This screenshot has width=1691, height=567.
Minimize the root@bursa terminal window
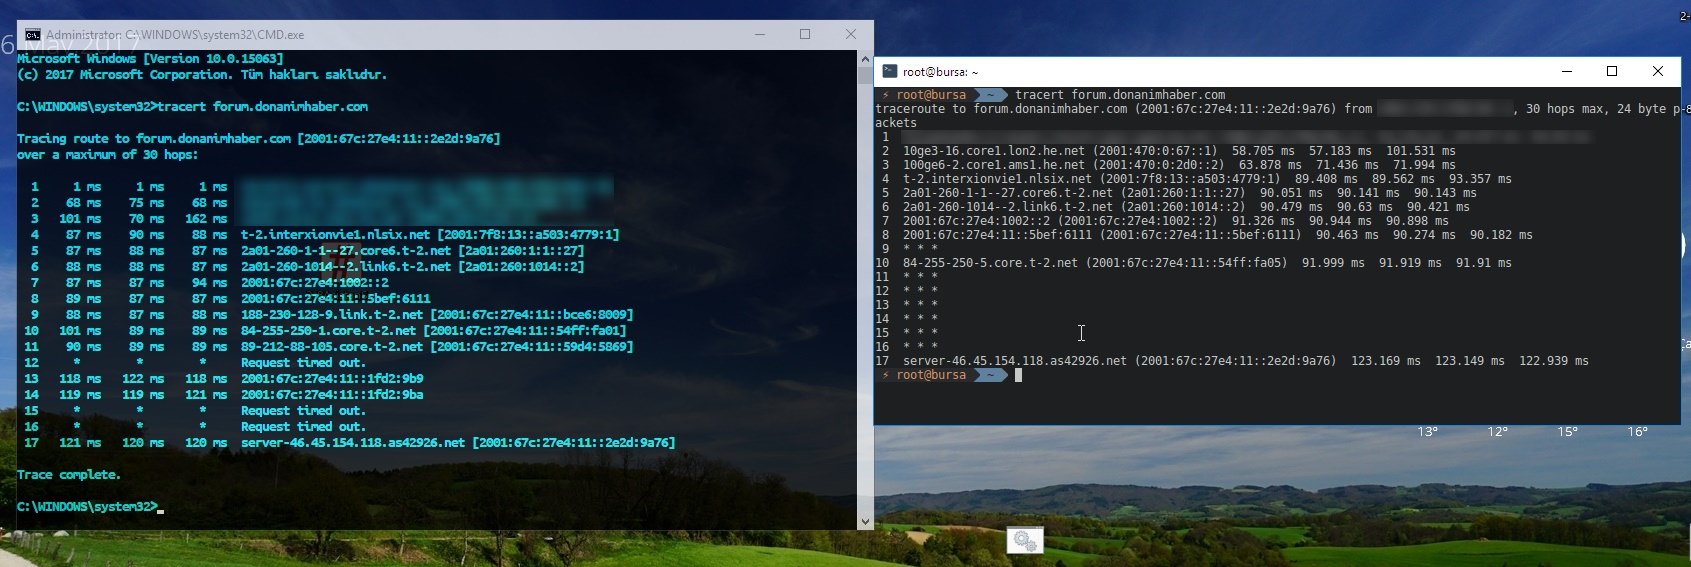pos(1567,71)
